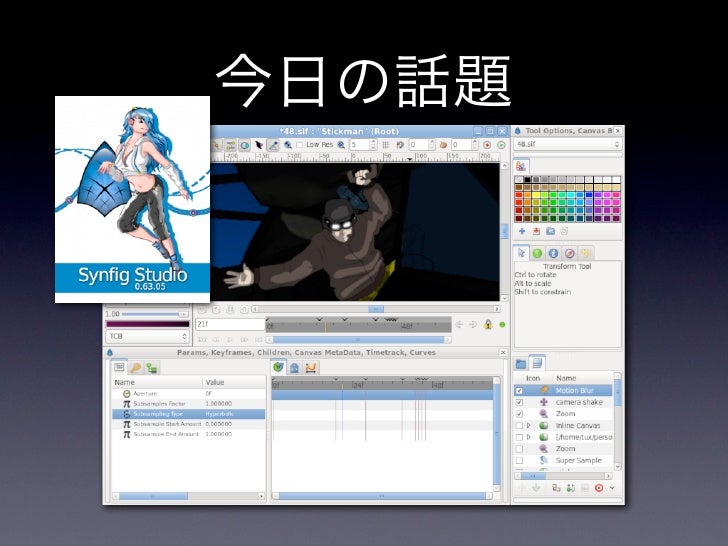This screenshot has width=728, height=546.
Task: Open the TCB interpolation dropdown
Action: coord(148,336)
